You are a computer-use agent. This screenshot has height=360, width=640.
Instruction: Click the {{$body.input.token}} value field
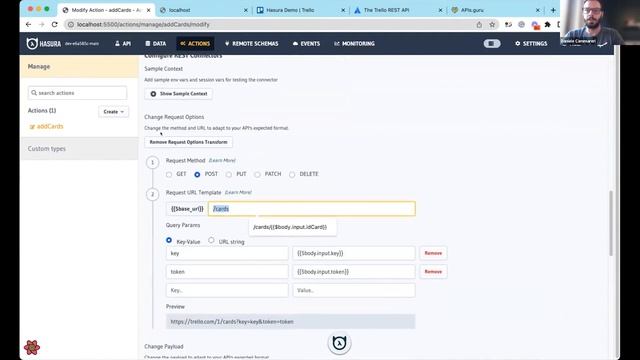click(x=354, y=271)
